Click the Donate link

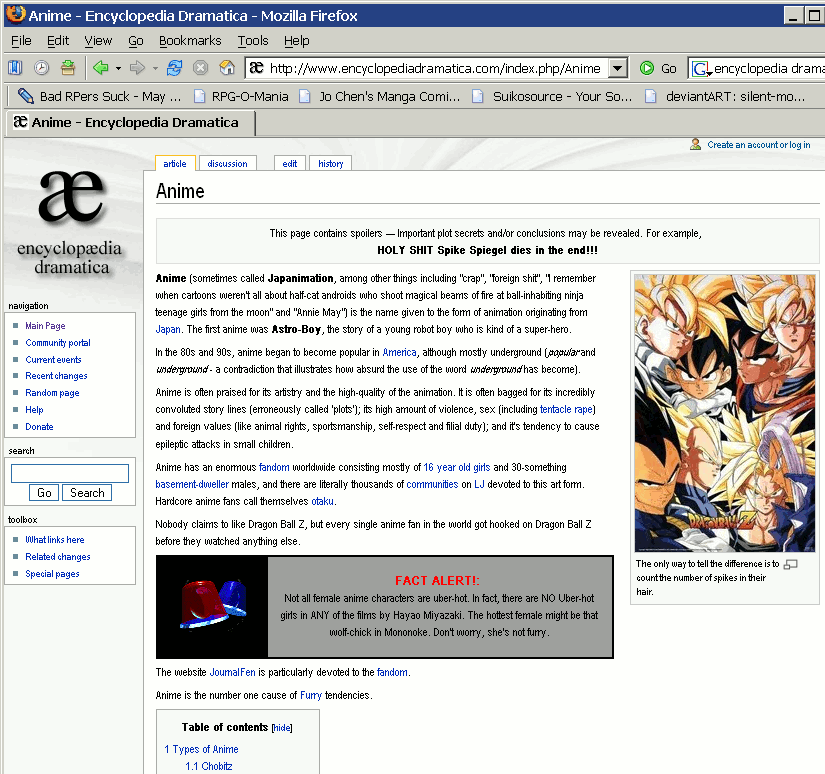click(39, 427)
